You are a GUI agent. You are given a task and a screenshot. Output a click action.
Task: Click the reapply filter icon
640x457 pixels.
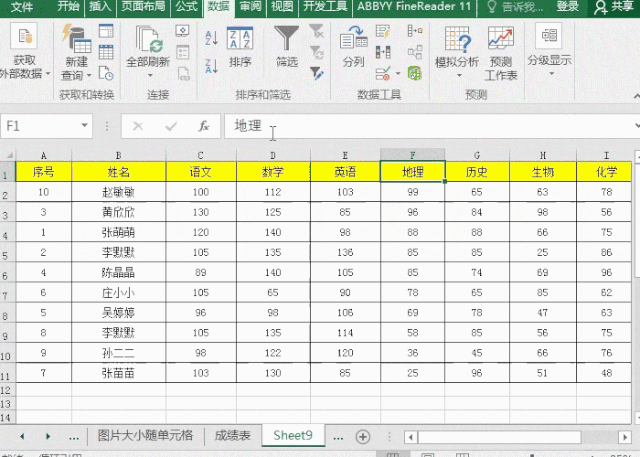[316, 52]
